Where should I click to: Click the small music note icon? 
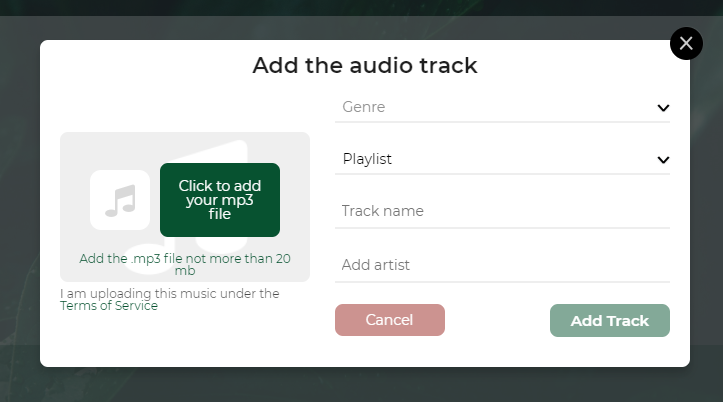[120, 200]
